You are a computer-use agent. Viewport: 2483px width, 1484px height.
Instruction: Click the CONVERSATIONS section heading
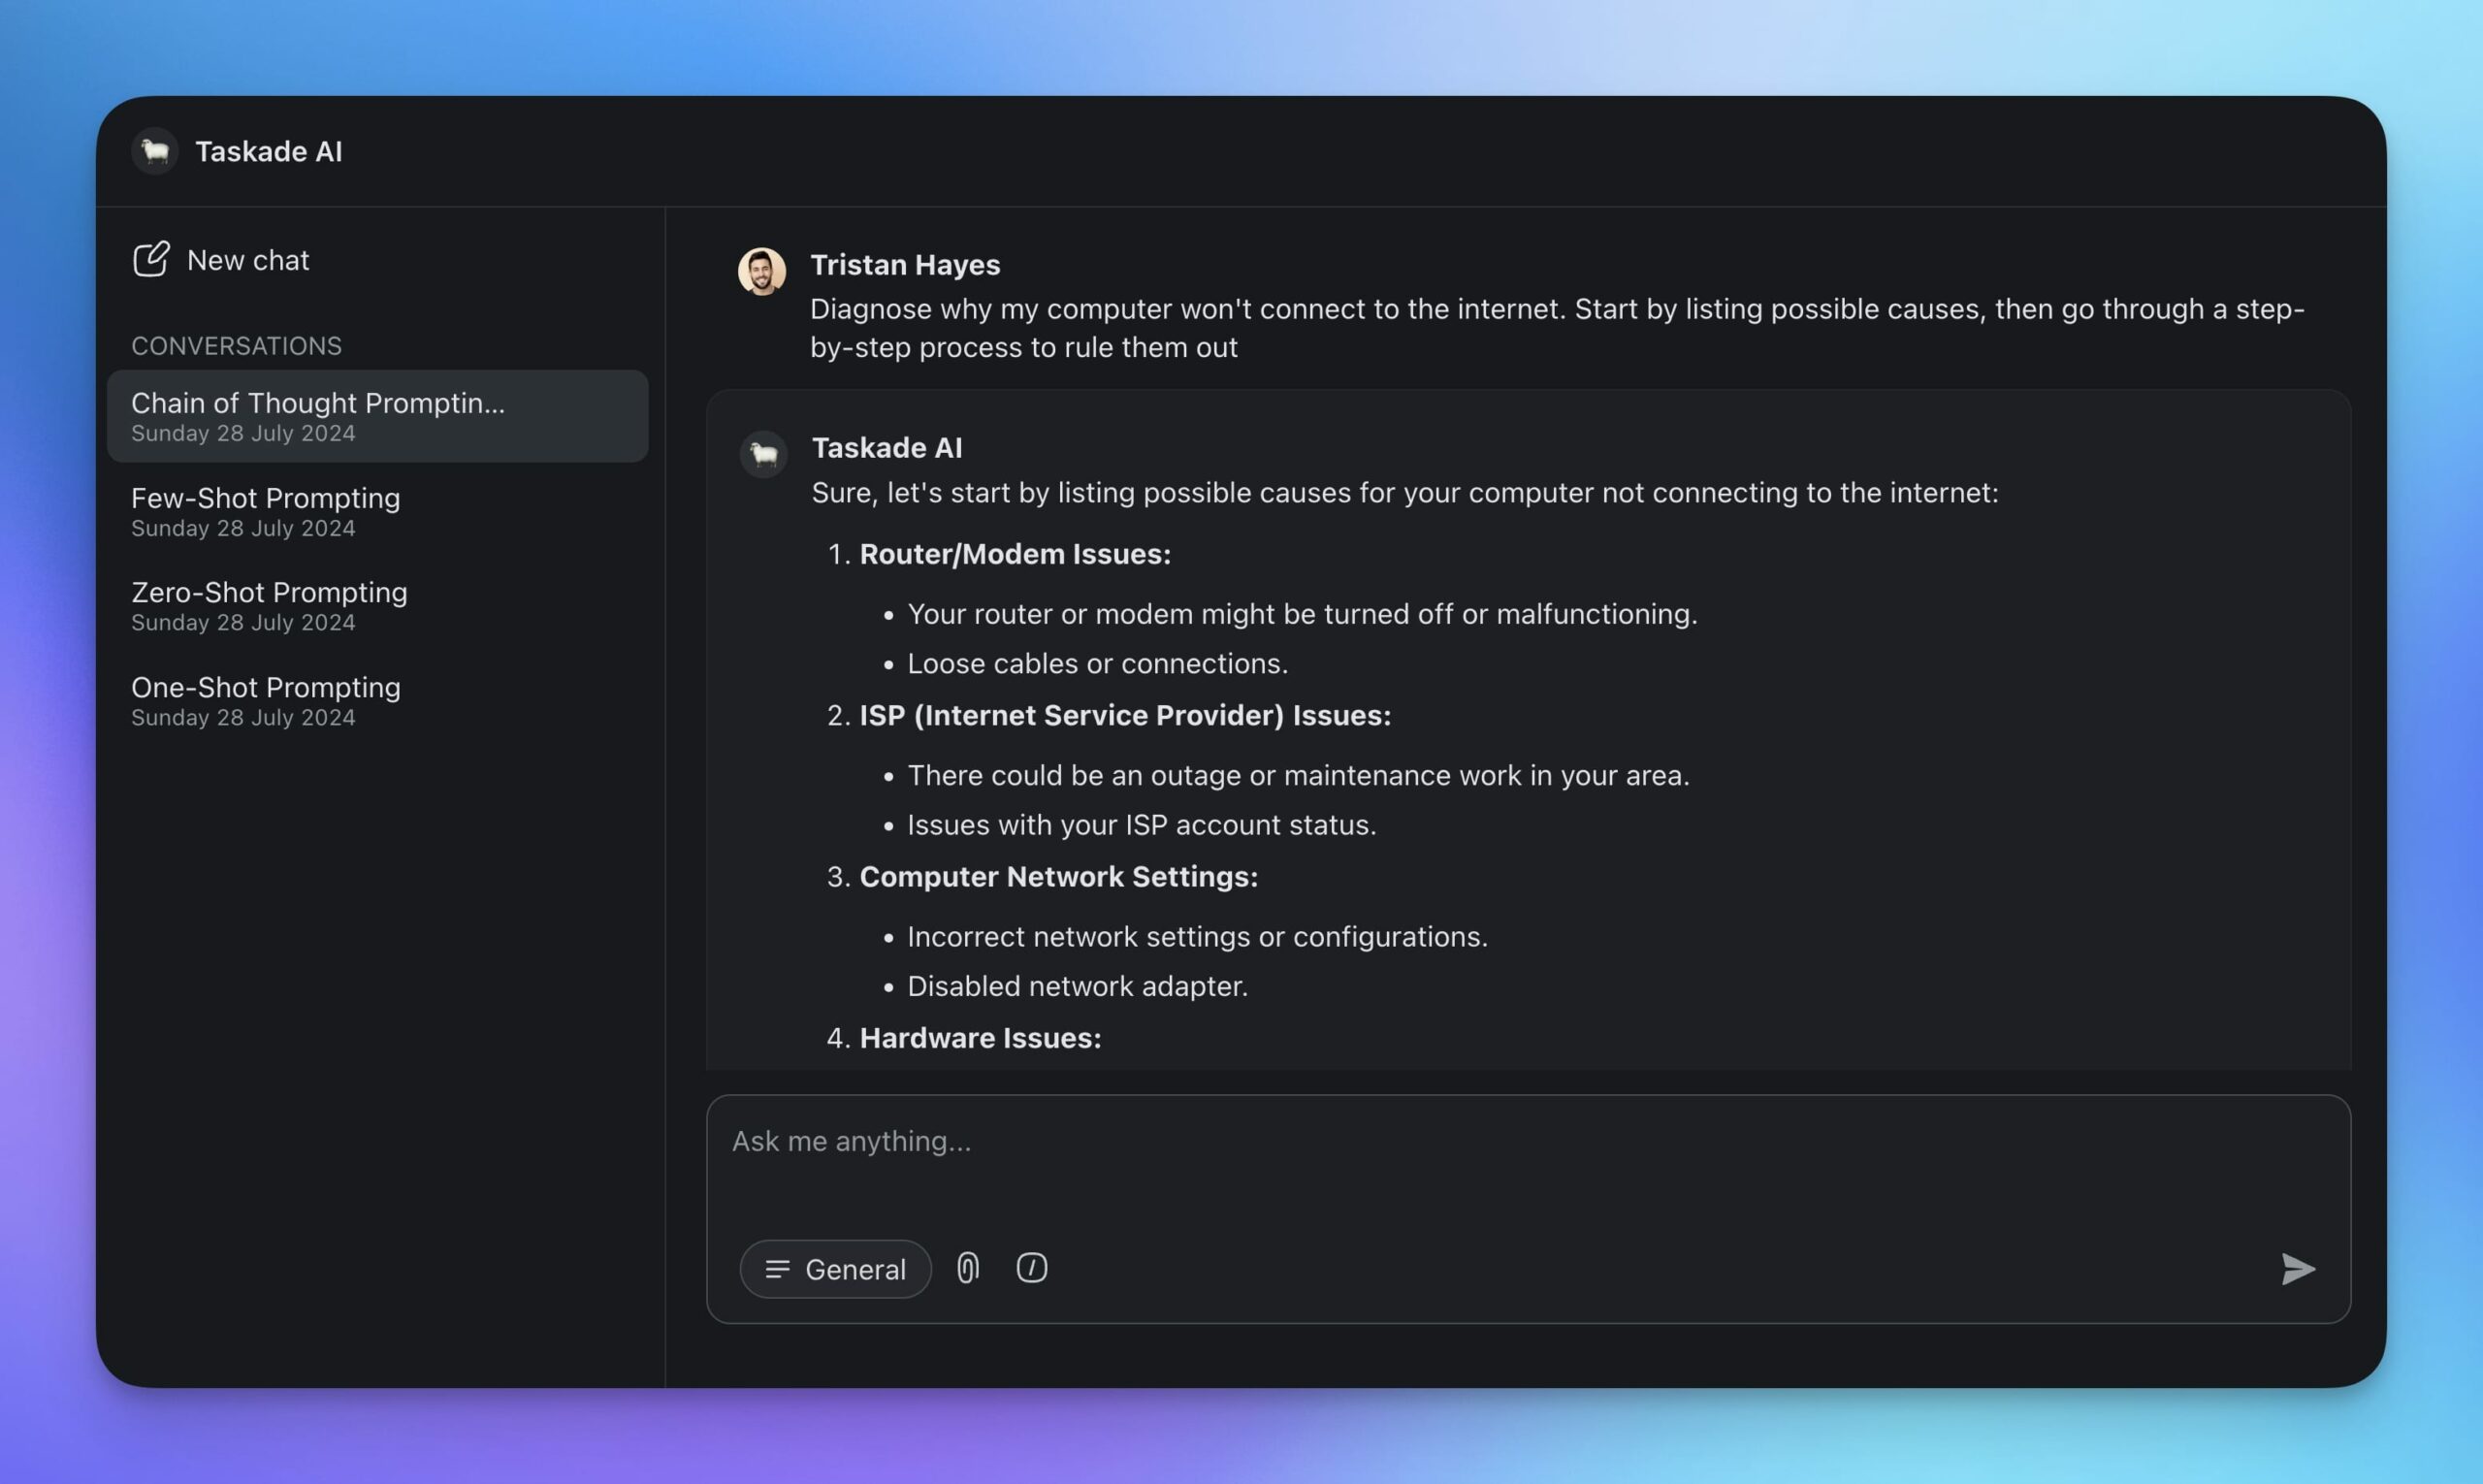(x=236, y=346)
